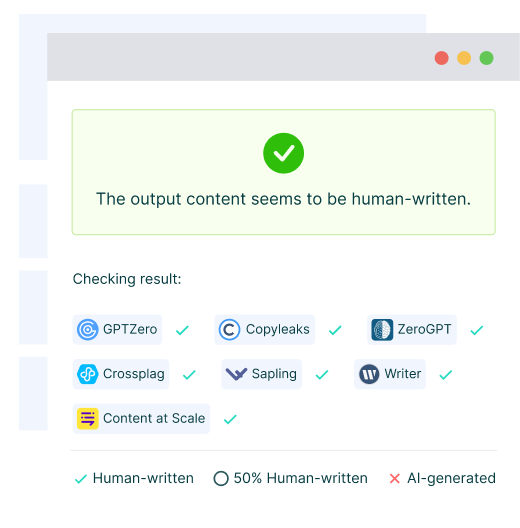Click the checkmark beside Writer
This screenshot has height=528, width=520.
(x=446, y=374)
